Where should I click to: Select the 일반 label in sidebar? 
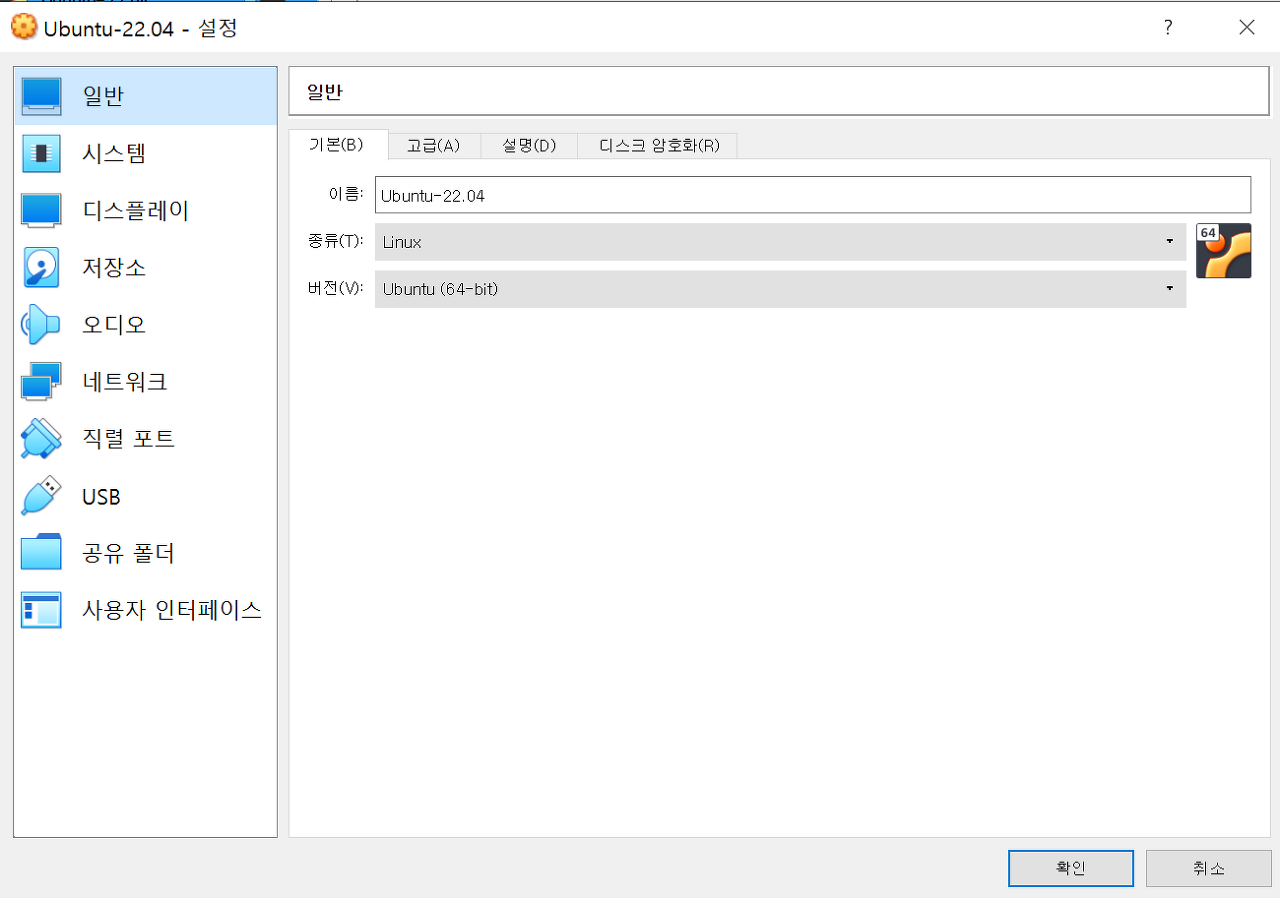click(x=103, y=96)
